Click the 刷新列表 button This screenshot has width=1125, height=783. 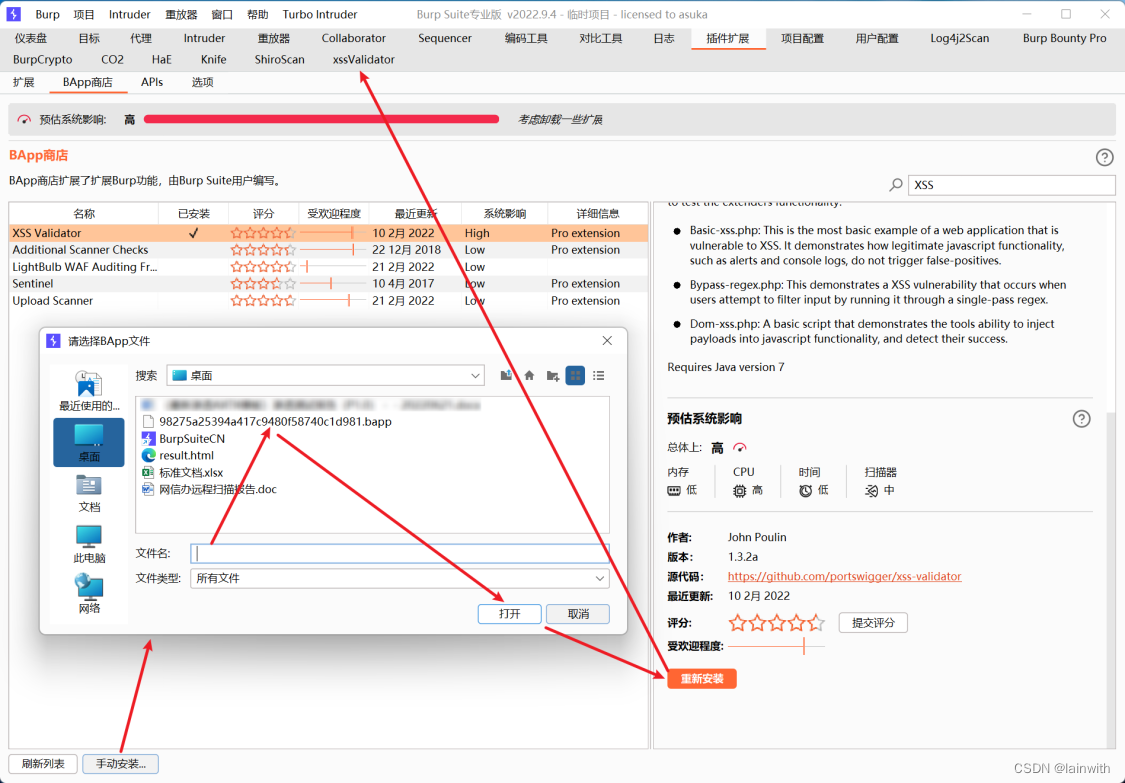43,764
